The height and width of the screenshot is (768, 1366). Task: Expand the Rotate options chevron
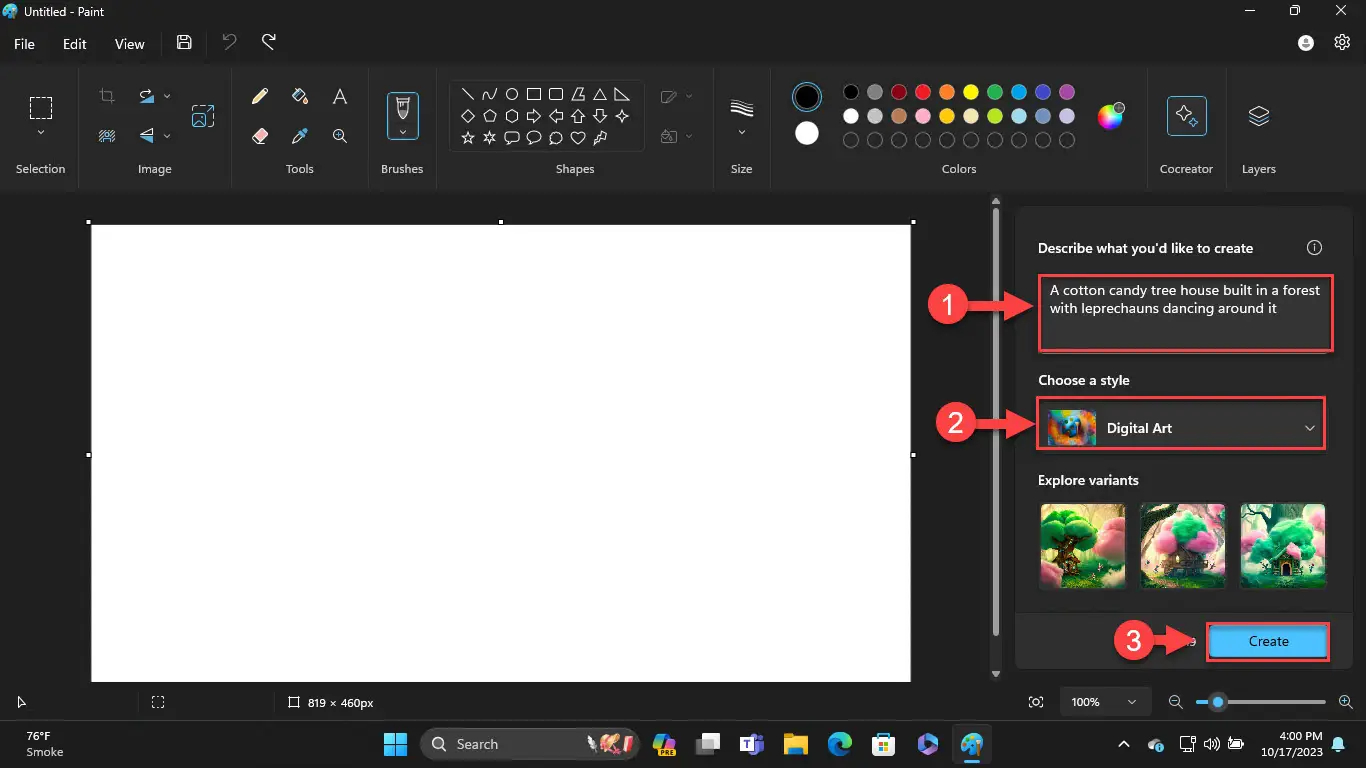167,96
